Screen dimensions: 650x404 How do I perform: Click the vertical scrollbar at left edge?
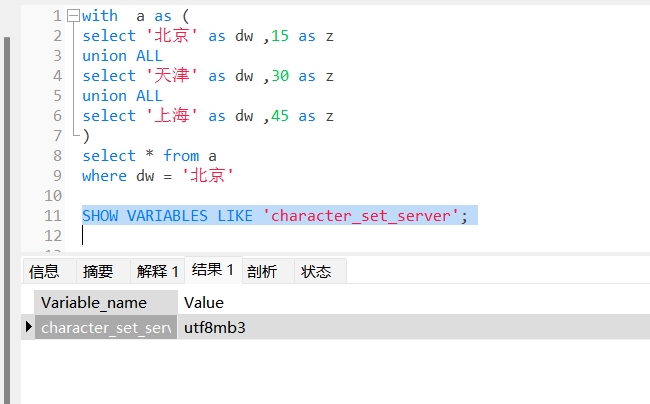tap(7, 220)
